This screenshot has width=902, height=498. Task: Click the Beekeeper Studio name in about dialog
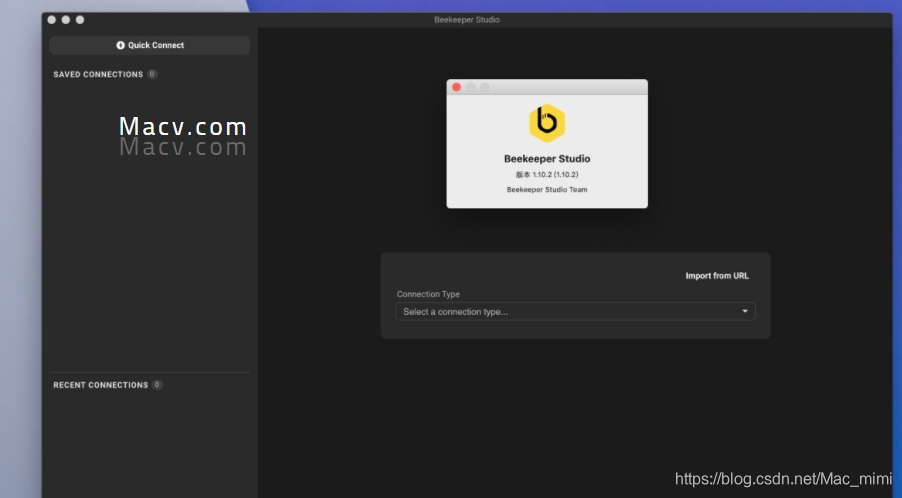click(547, 159)
